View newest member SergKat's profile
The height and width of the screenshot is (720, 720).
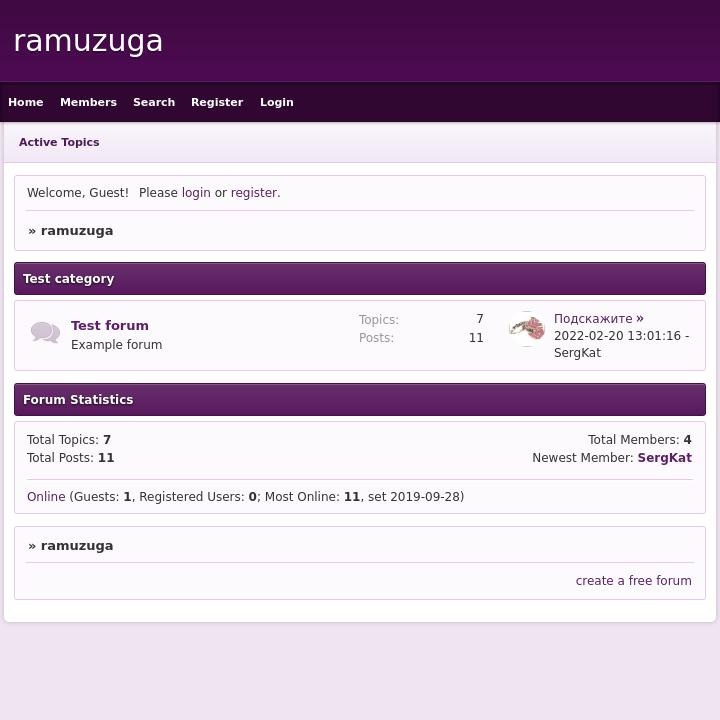(664, 458)
